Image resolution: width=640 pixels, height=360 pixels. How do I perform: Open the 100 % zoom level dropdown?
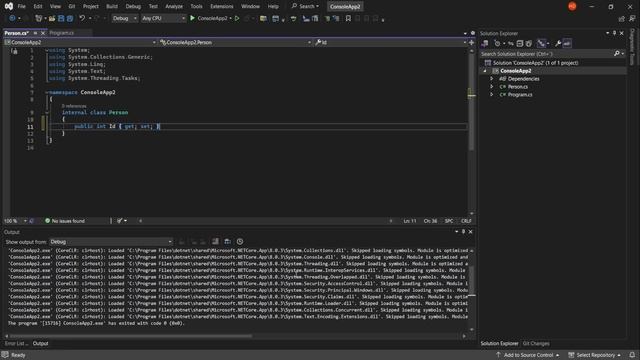point(15,221)
